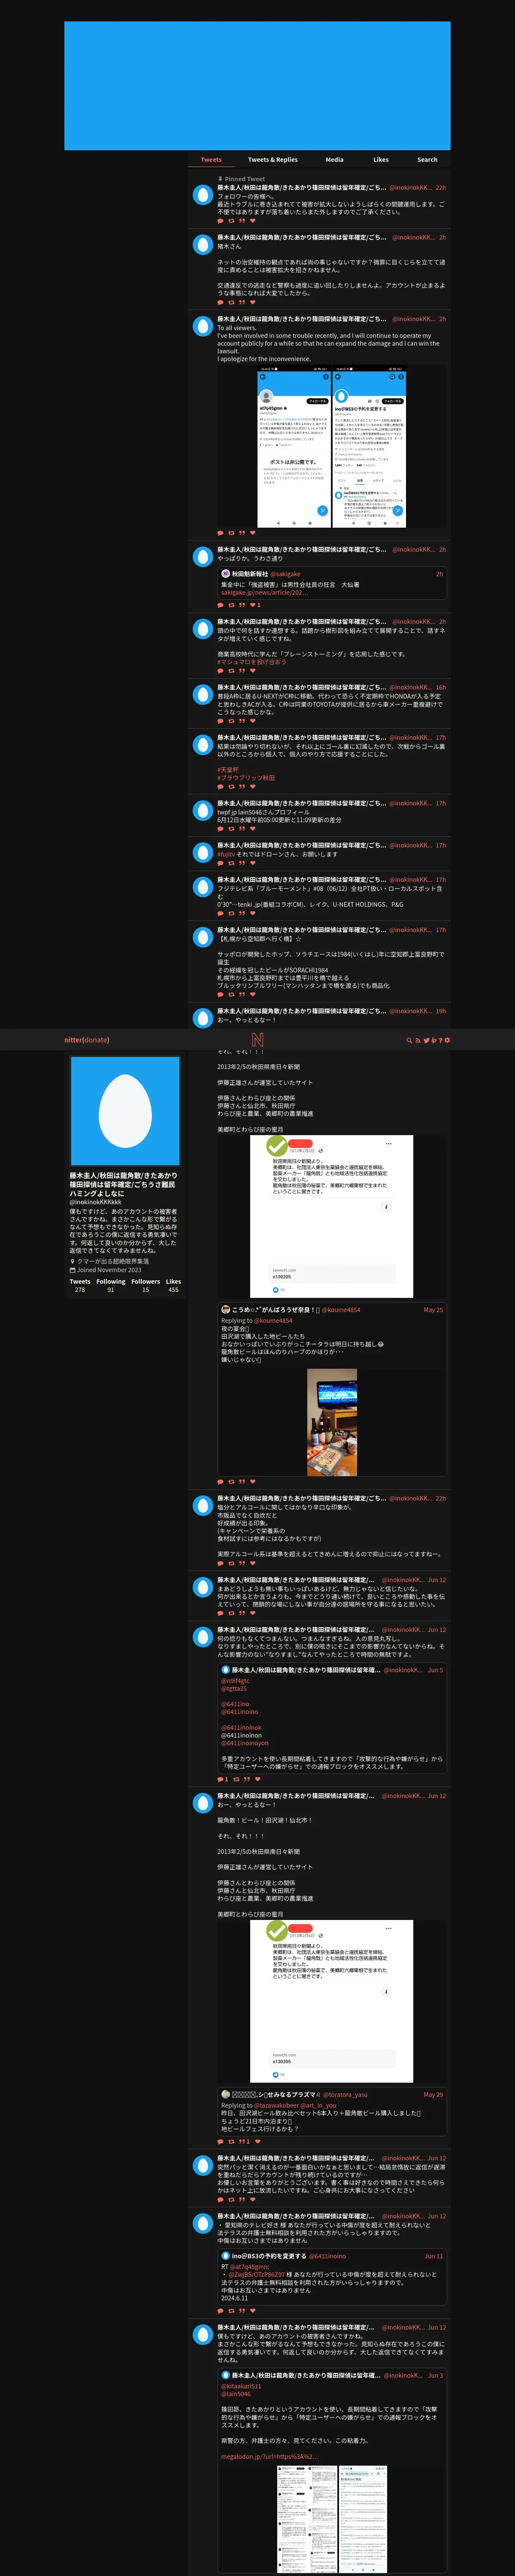Click the Likes count 455 in profile

pos(173,1290)
